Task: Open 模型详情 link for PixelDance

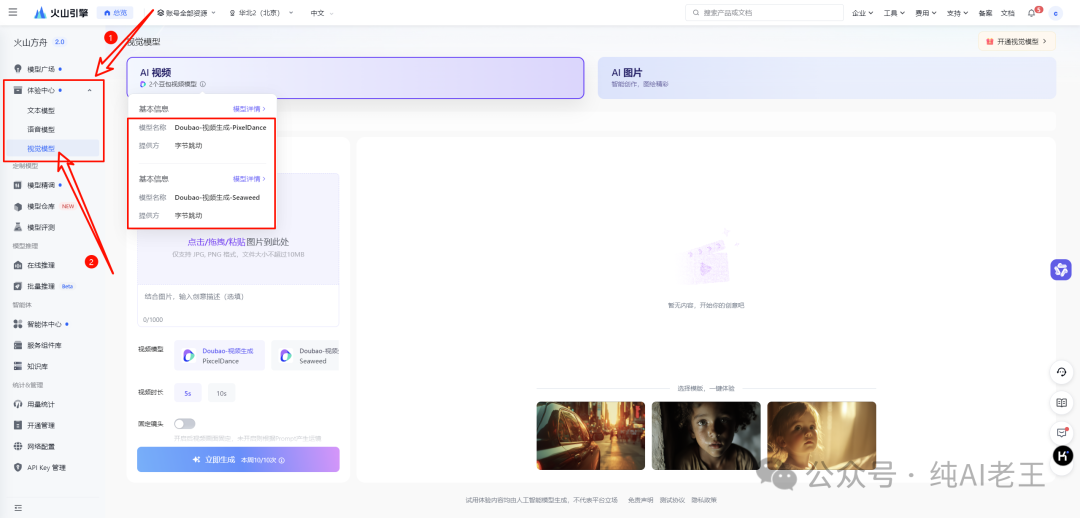Action: [x=249, y=109]
